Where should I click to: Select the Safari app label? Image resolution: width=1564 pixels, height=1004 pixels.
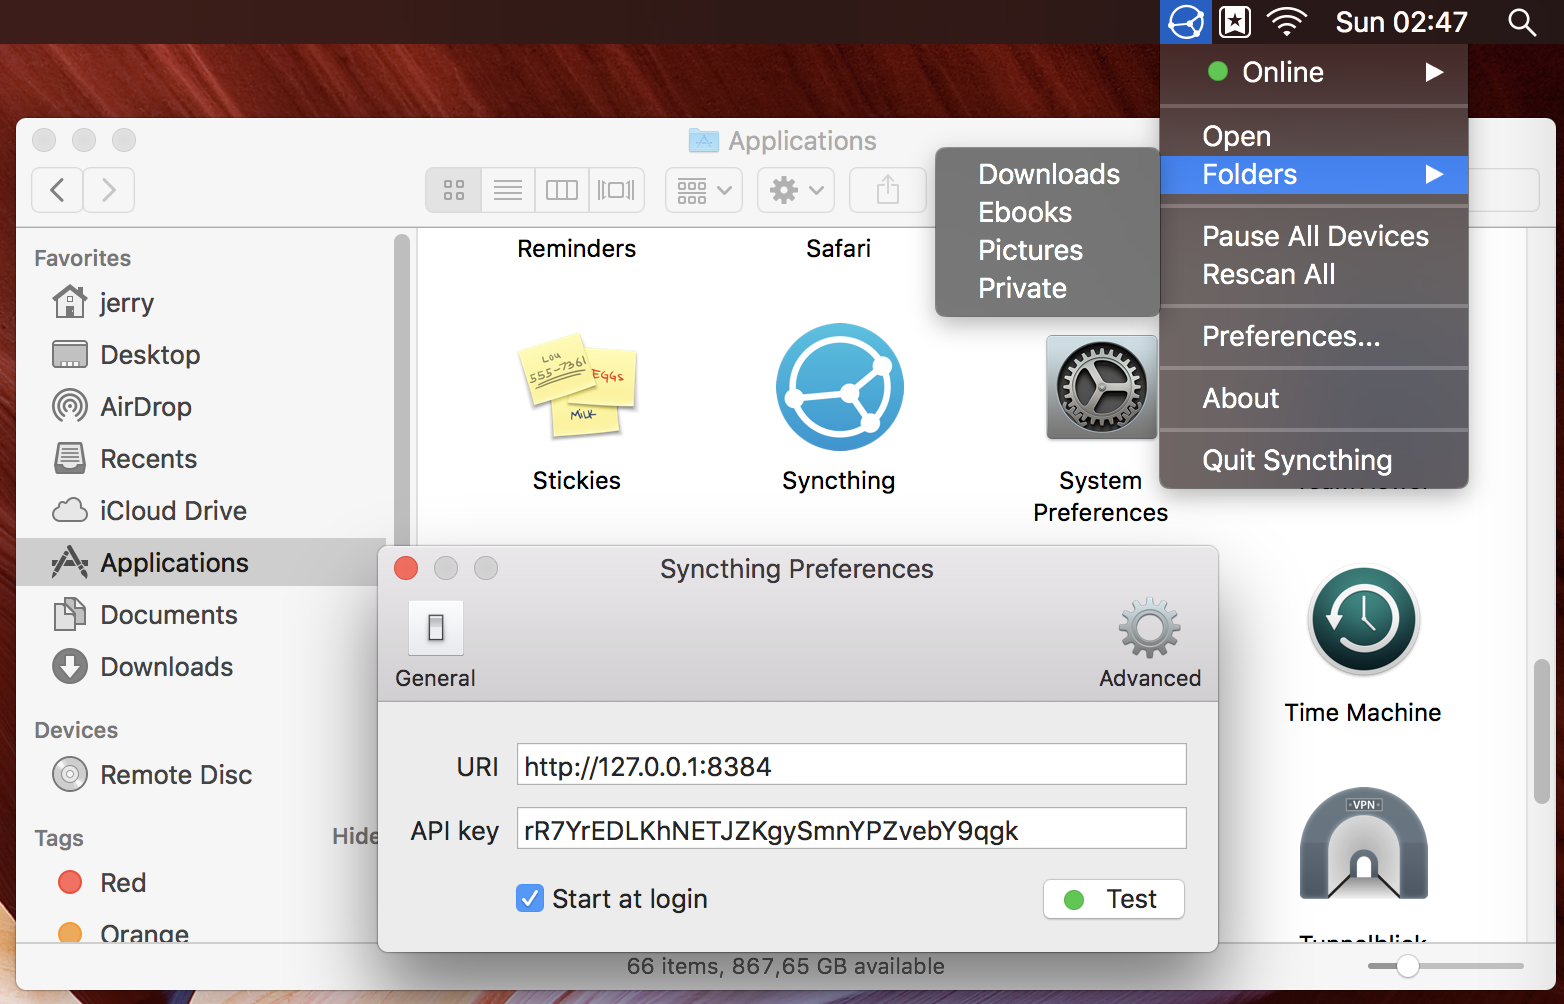pos(839,248)
